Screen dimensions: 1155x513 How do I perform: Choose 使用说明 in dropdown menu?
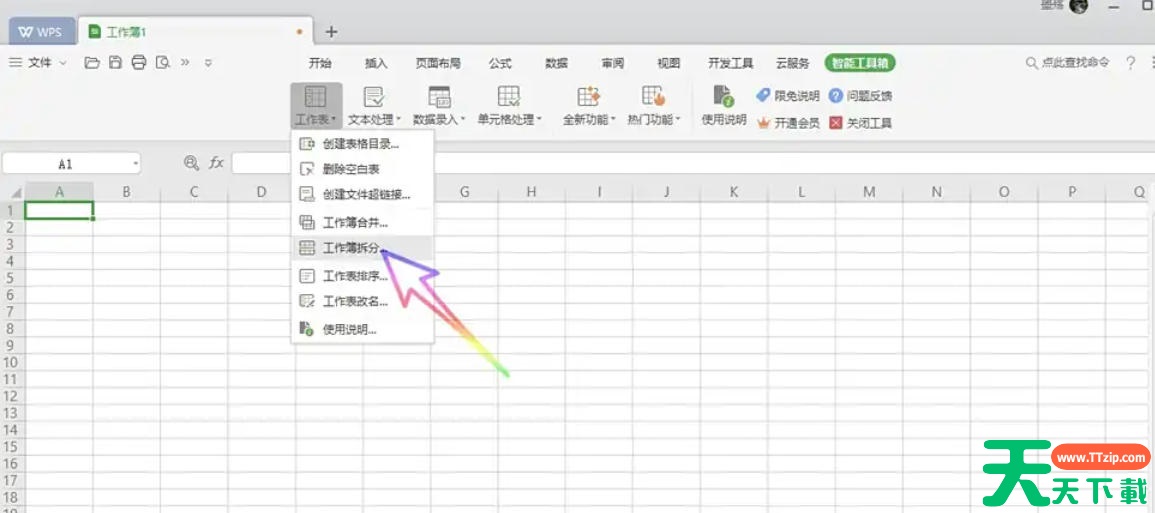pyautogui.click(x=362, y=329)
